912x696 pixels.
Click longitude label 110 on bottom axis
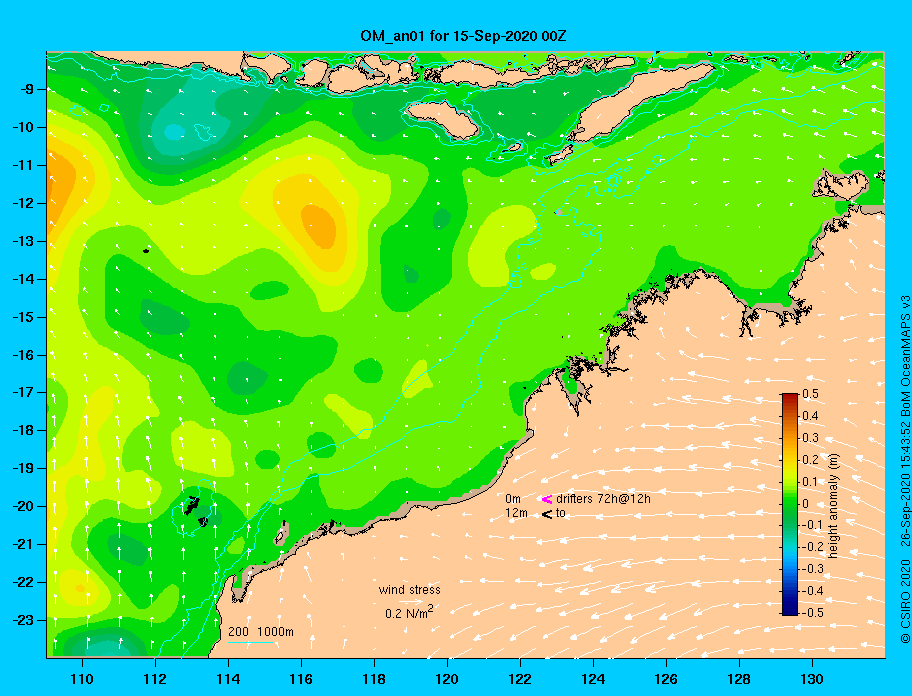coord(82,679)
